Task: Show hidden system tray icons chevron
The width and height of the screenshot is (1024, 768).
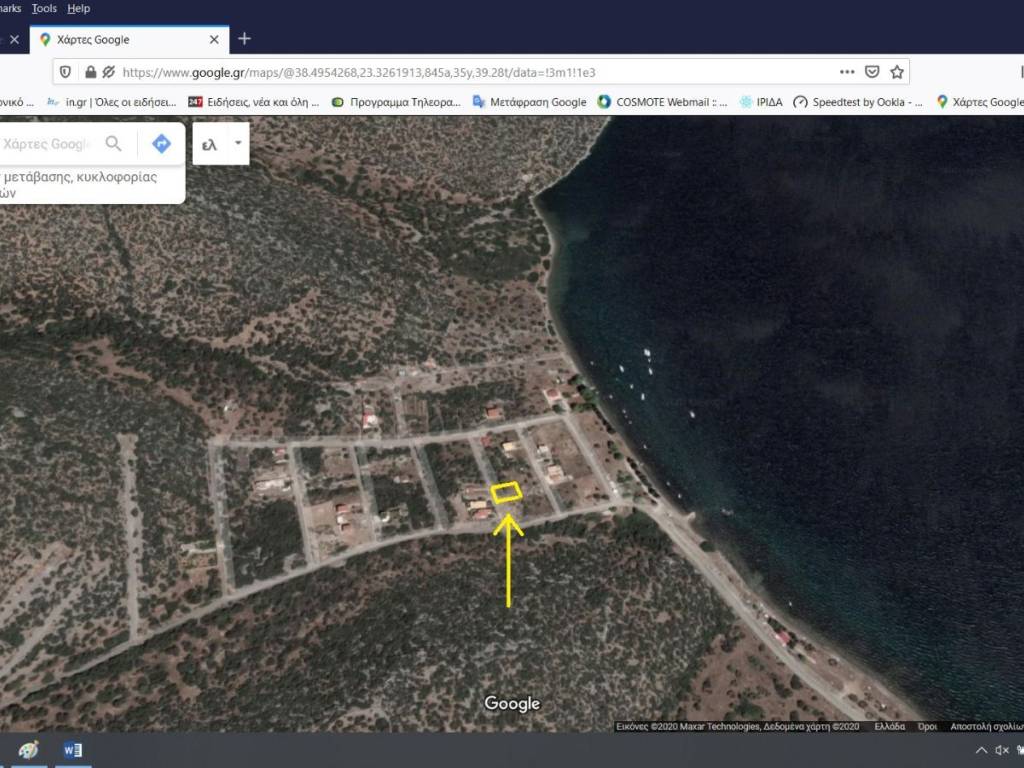Action: [981, 750]
